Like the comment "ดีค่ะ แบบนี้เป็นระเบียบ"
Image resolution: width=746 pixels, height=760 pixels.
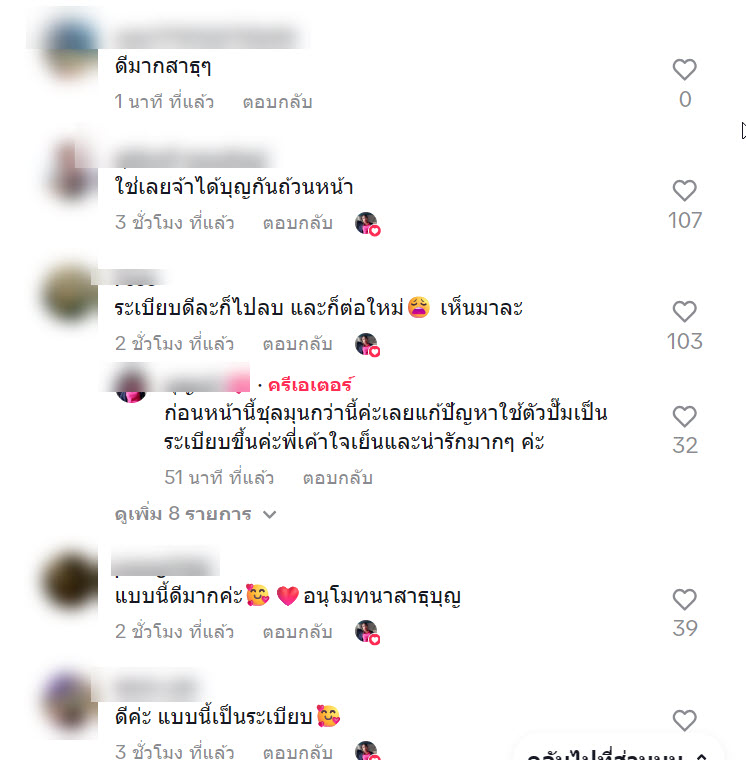(684, 720)
